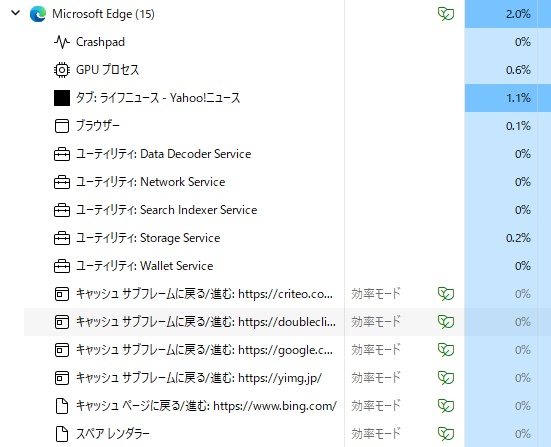Click leaf icon on スペア レンダラー row

click(x=446, y=434)
